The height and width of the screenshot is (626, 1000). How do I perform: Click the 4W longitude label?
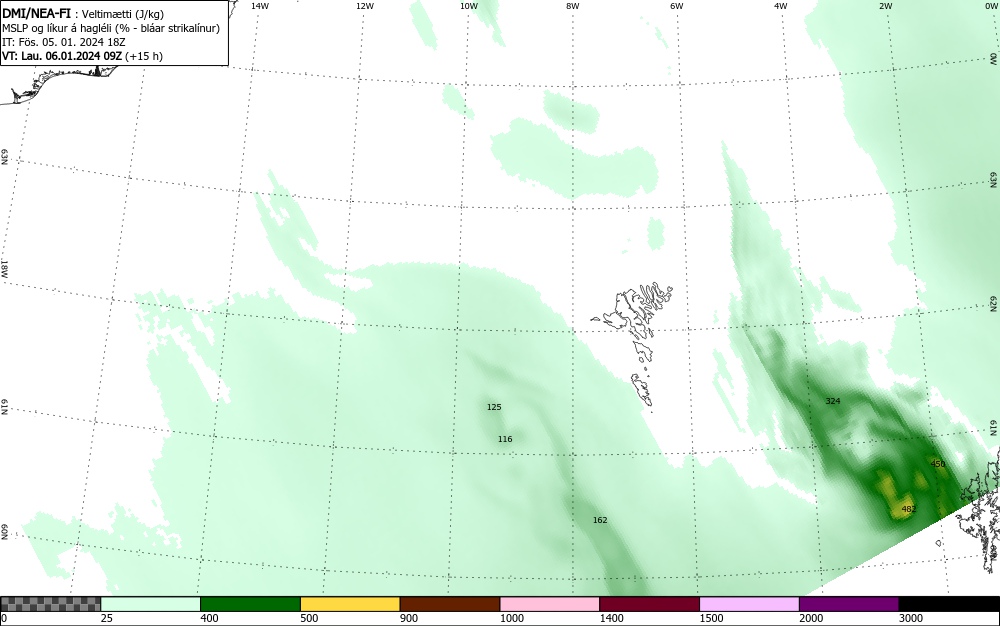(781, 6)
